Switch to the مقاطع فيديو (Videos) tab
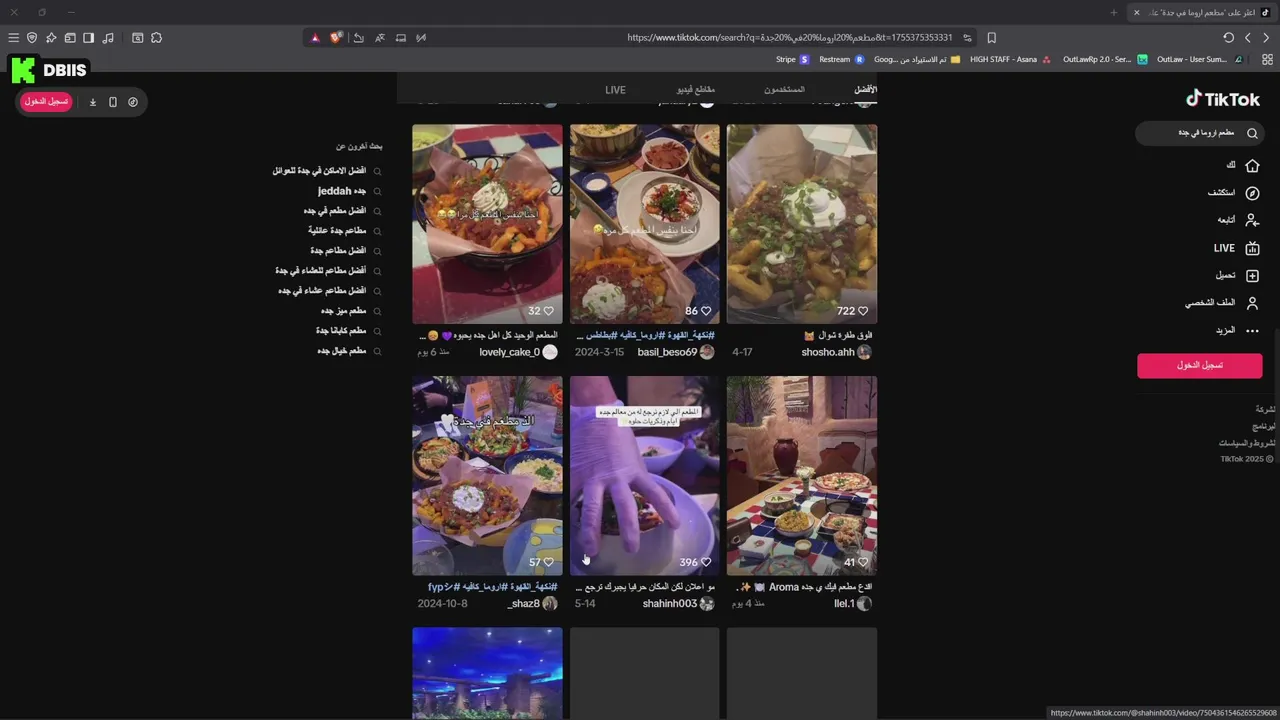 (x=696, y=90)
